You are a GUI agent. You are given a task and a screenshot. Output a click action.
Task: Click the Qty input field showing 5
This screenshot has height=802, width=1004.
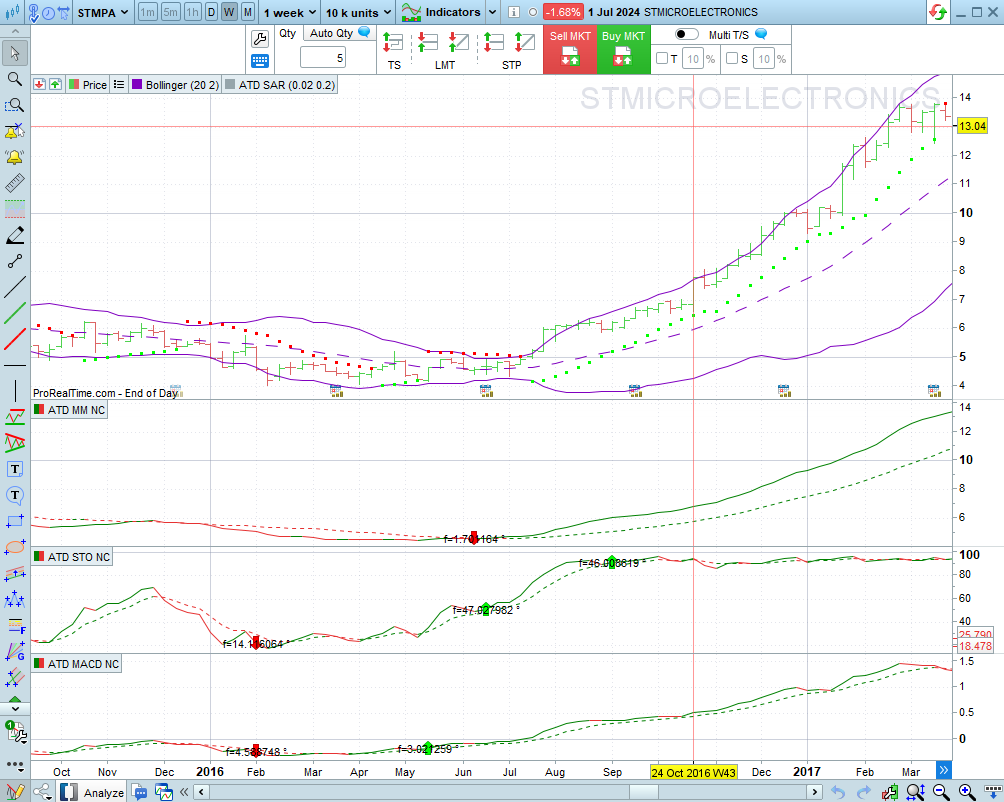[323, 58]
